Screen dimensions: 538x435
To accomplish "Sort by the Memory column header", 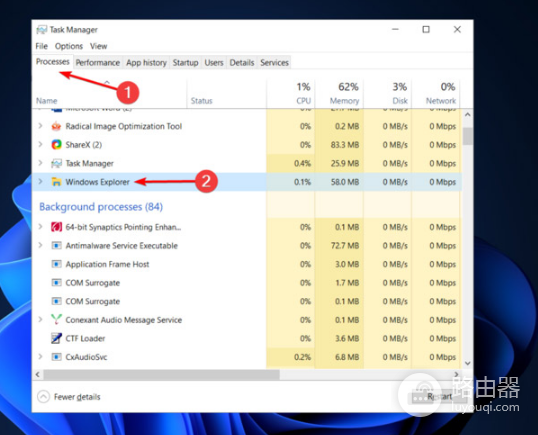I will click(339, 94).
